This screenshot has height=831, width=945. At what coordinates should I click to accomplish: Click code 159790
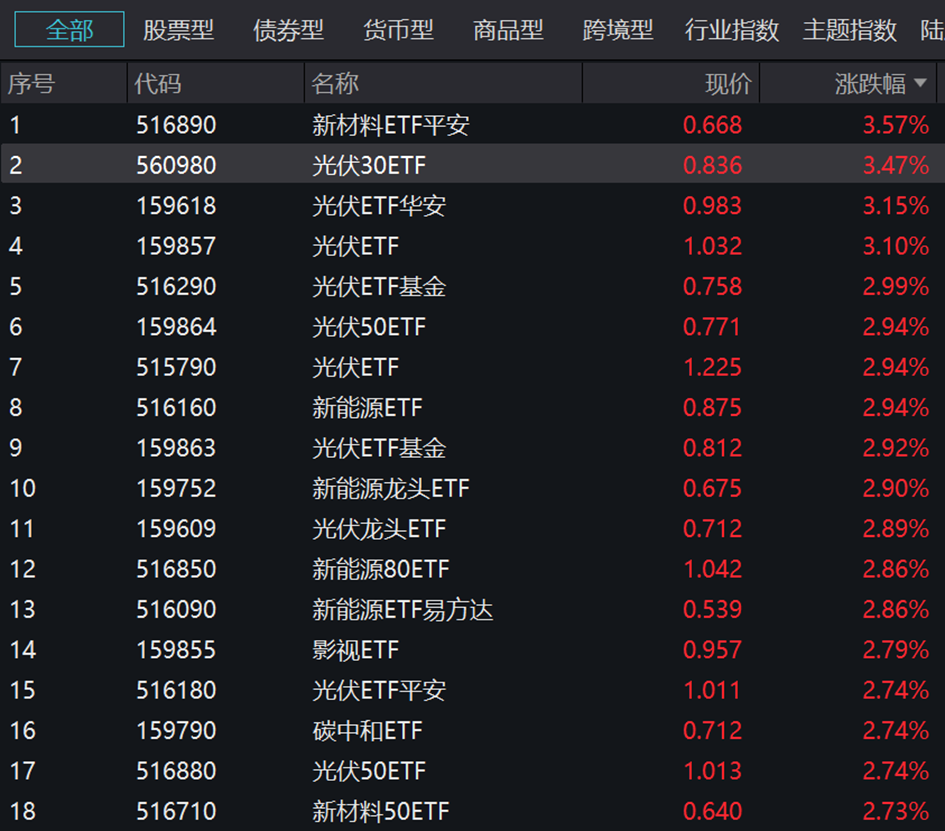point(176,731)
